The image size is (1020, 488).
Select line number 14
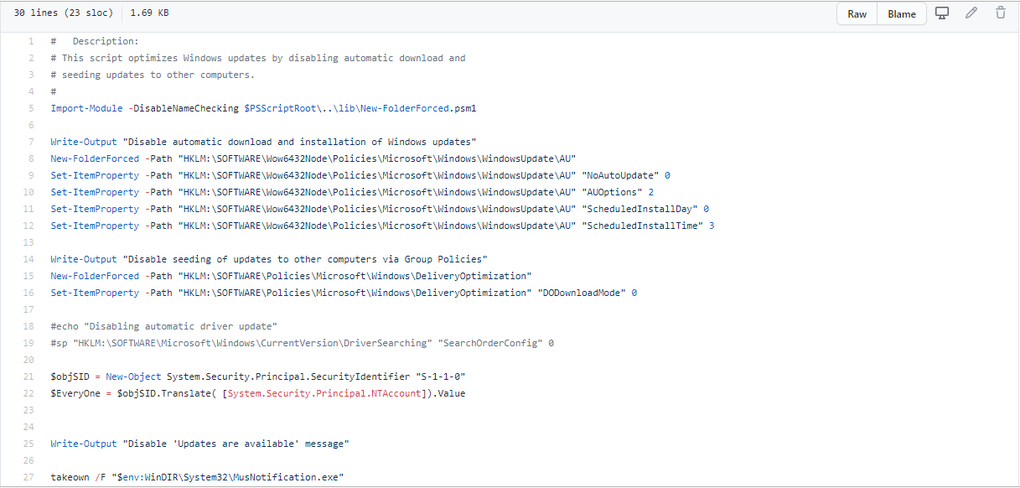click(x=29, y=259)
